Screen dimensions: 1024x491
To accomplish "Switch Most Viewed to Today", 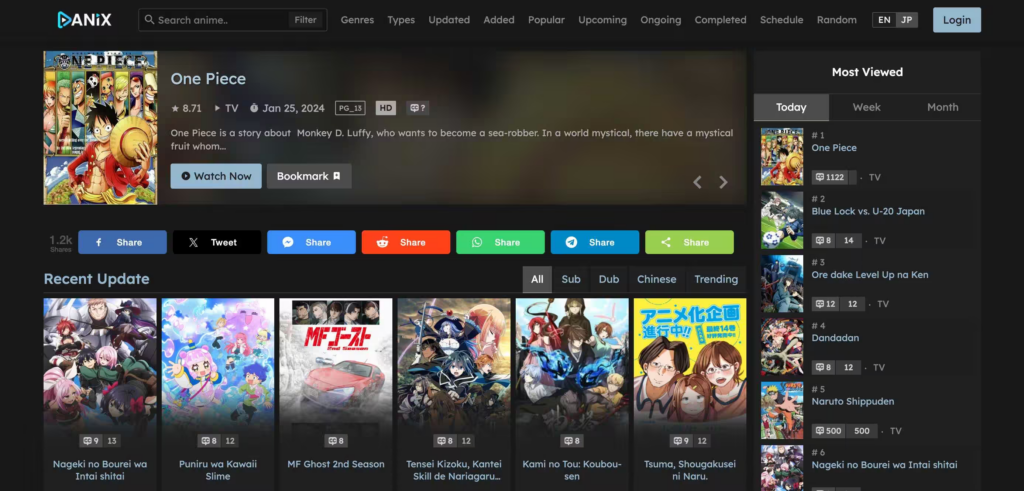I will [x=791, y=107].
